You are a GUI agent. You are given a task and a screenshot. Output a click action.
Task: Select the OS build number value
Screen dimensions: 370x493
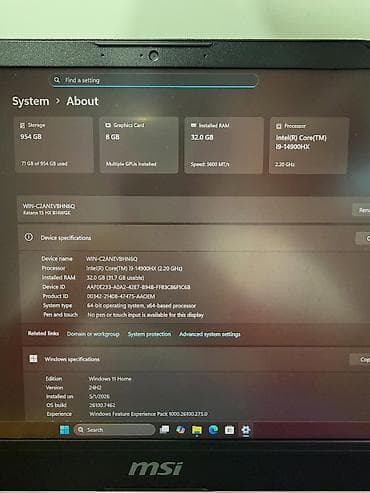point(102,405)
